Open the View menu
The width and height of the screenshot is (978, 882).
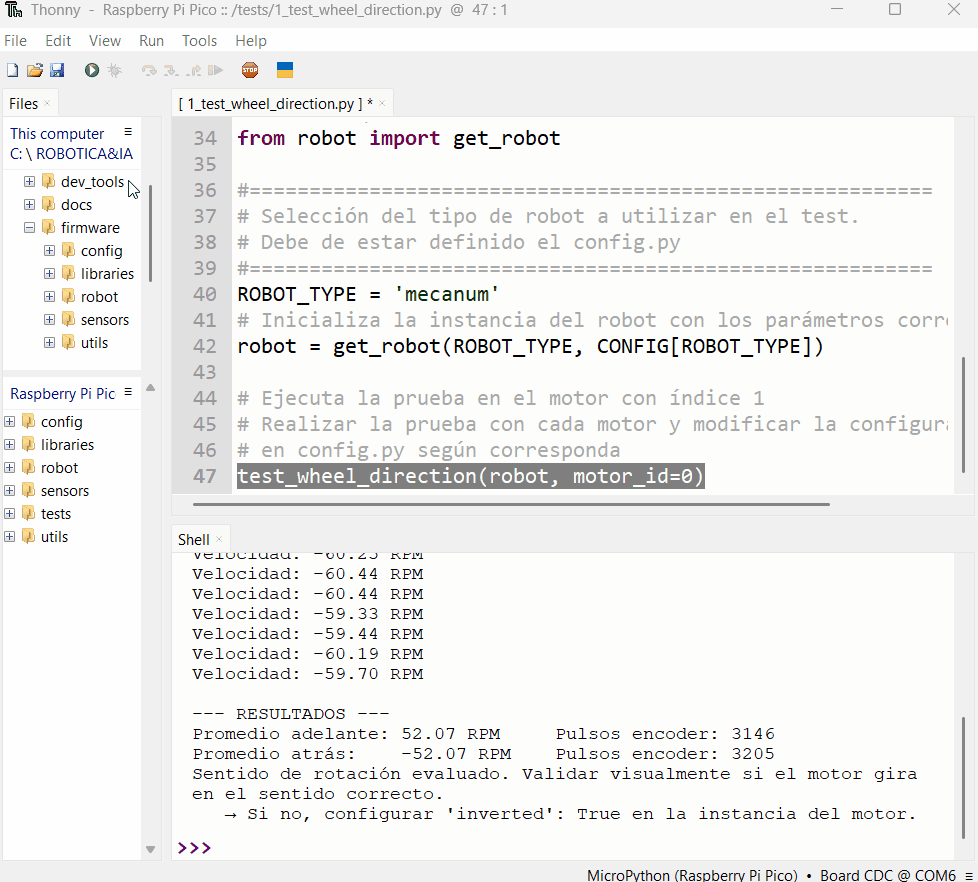point(105,41)
